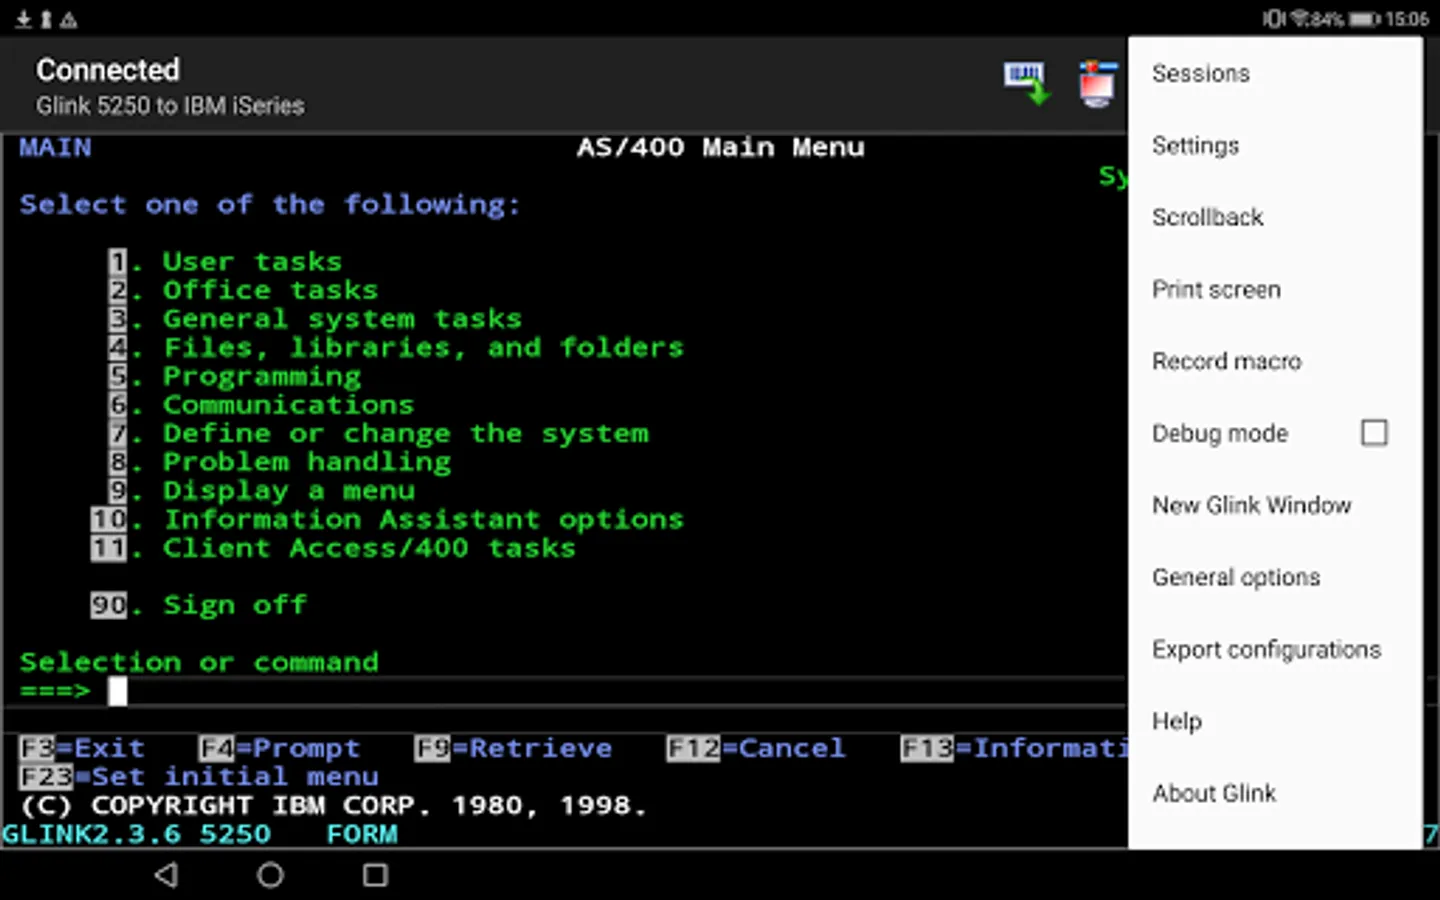Tap the IBM copyright notice line
This screenshot has width=1440, height=900.
(333, 806)
